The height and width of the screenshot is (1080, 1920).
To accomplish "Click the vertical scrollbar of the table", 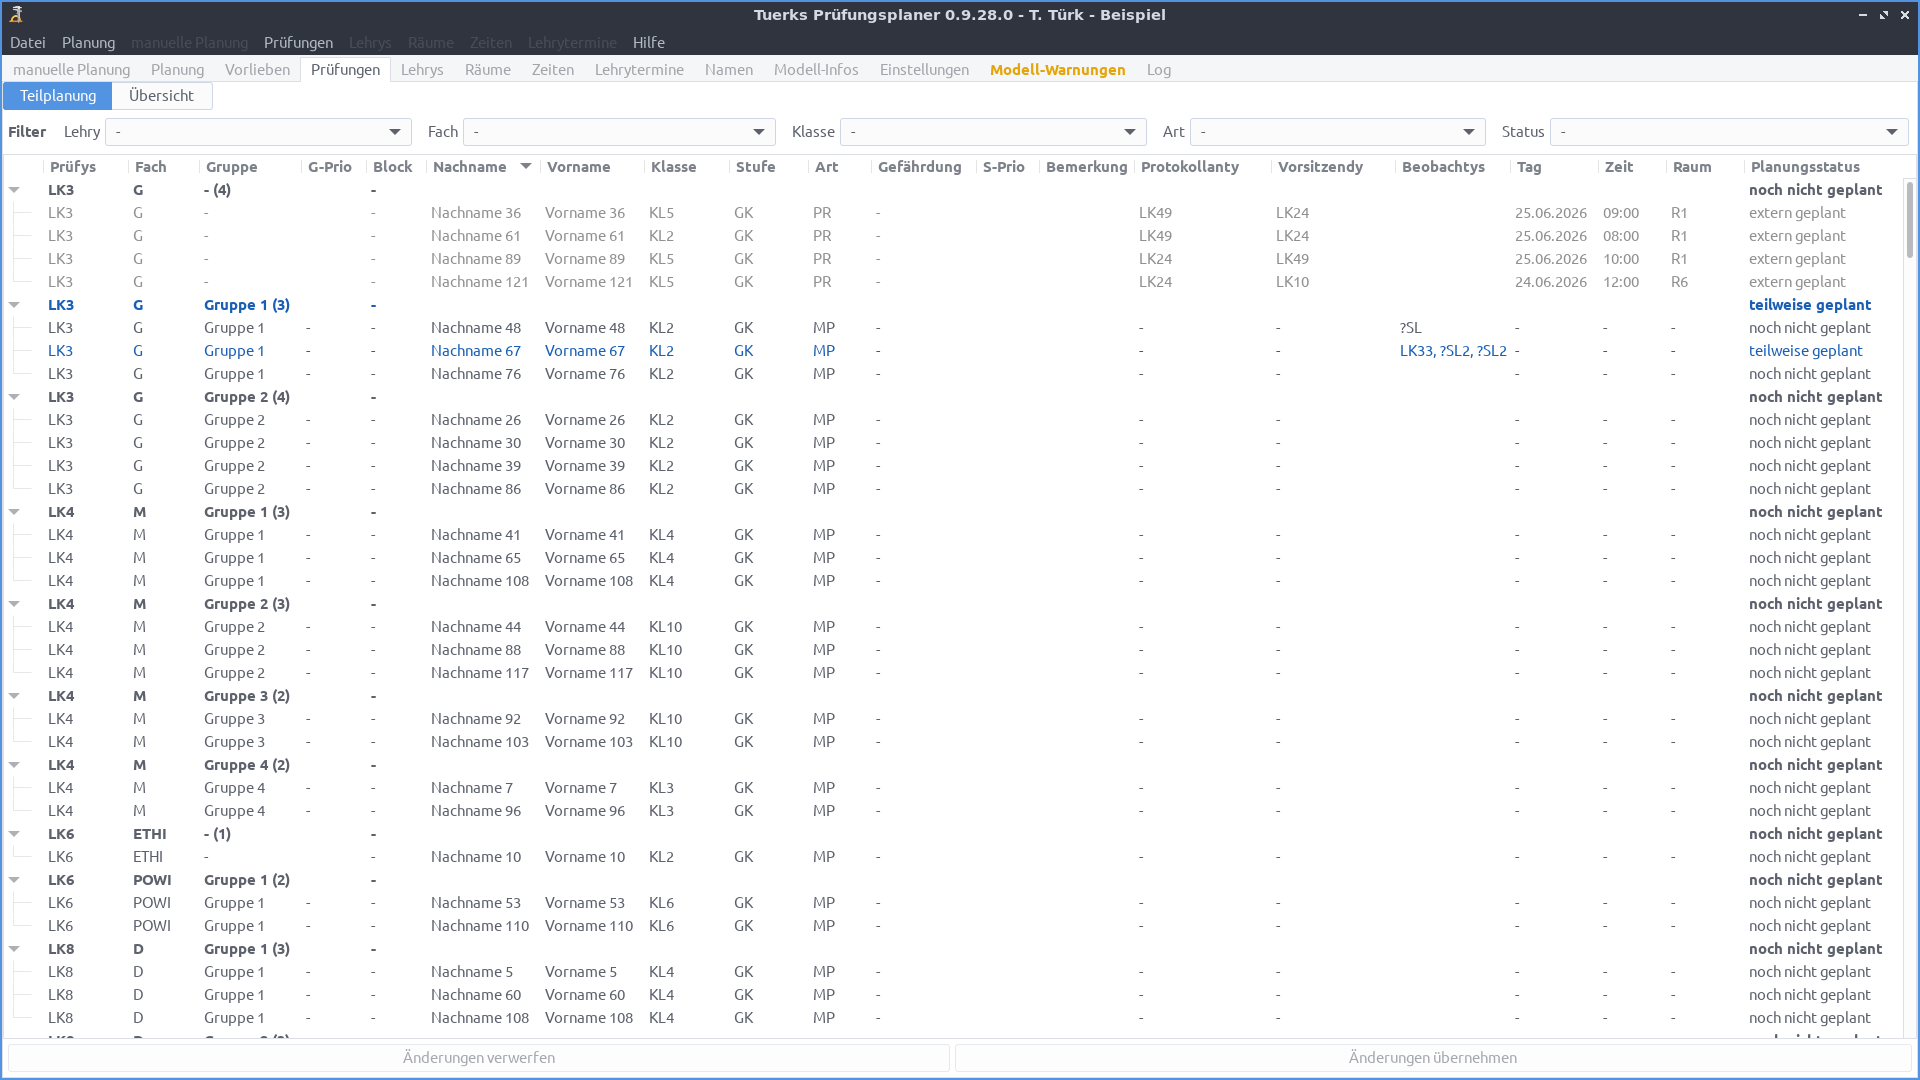I will 1909,220.
